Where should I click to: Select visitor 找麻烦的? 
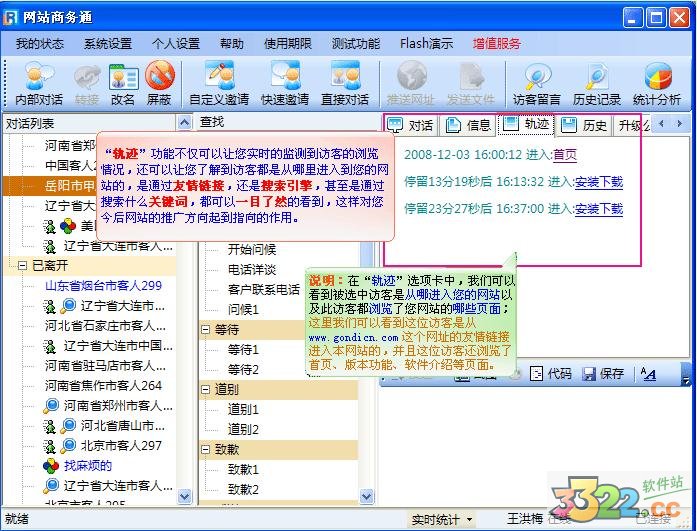[88, 465]
